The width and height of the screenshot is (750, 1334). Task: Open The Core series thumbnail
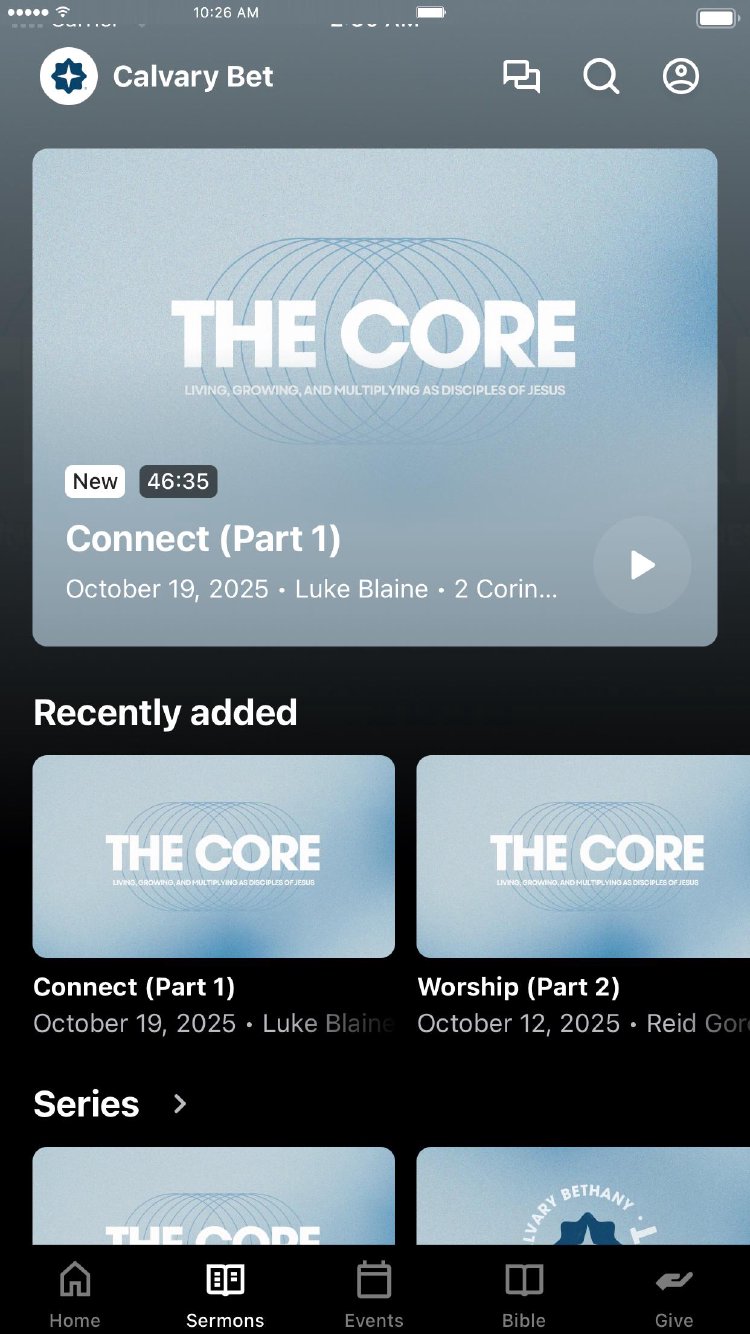(214, 1196)
